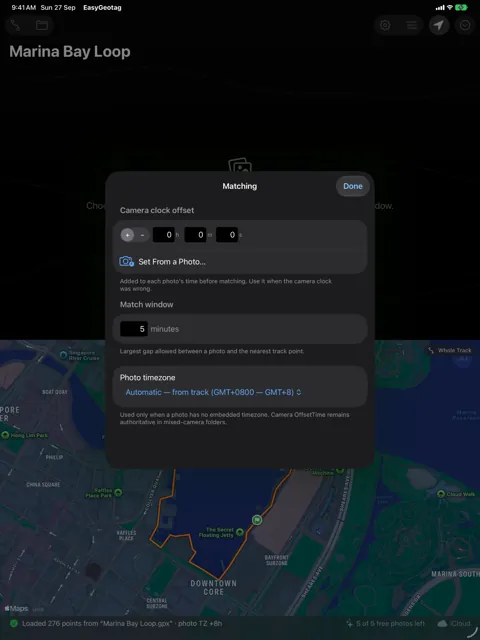Click the iCloud status icon
The width and height of the screenshot is (480, 640).
442,623
